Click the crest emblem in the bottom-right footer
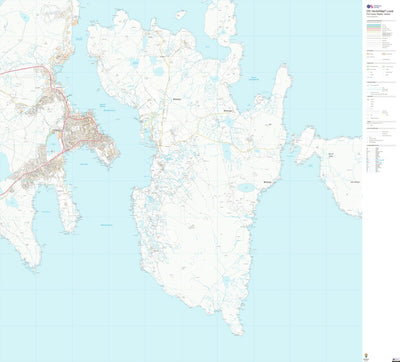400x362 pixels. 366,356
